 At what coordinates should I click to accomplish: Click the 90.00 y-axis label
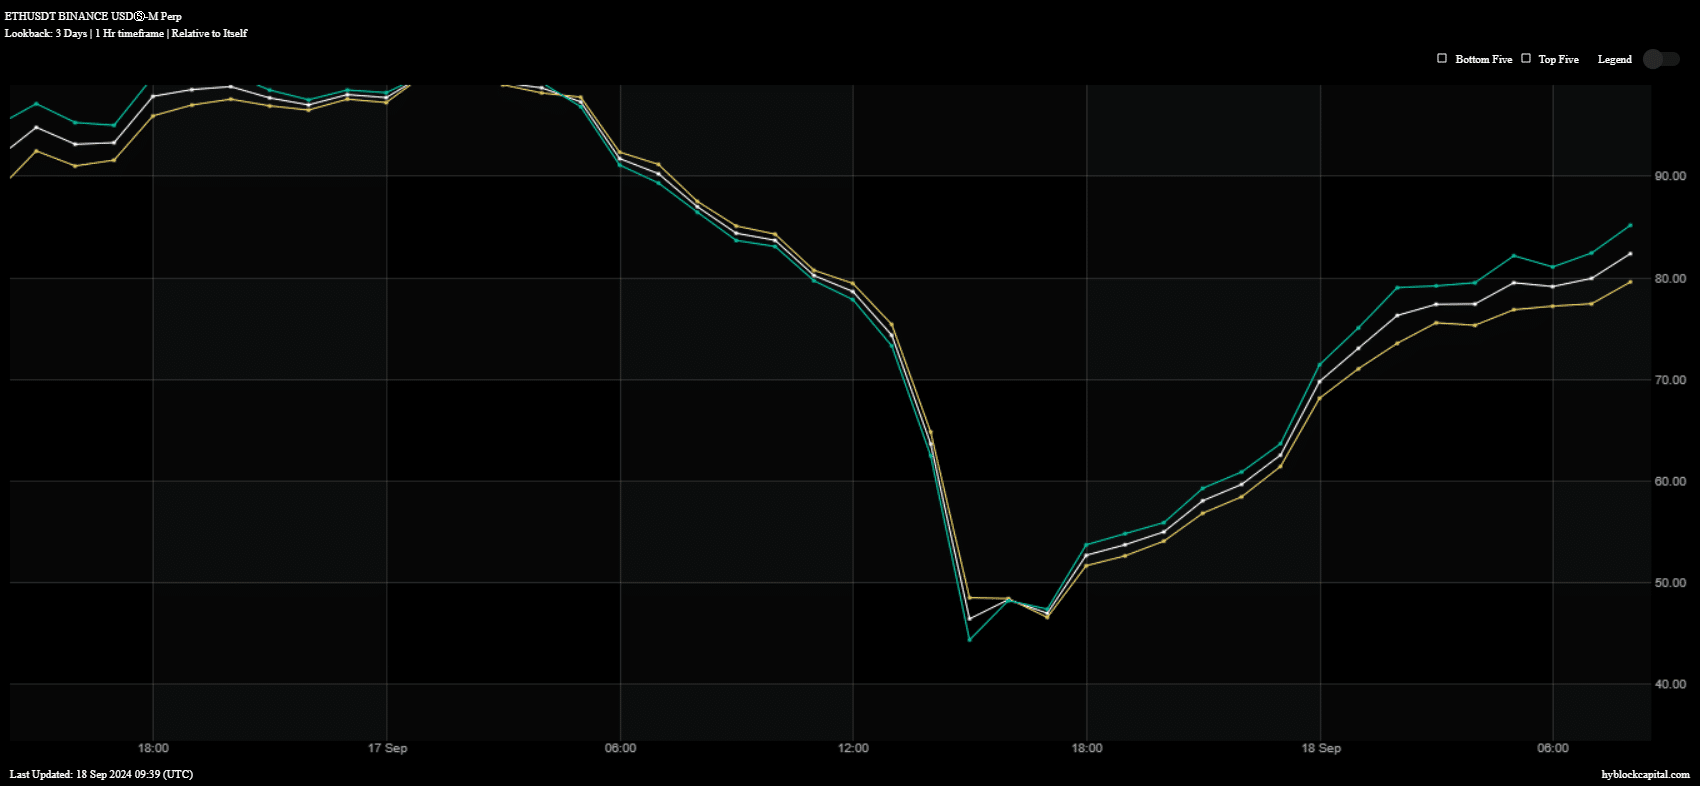pos(1670,176)
